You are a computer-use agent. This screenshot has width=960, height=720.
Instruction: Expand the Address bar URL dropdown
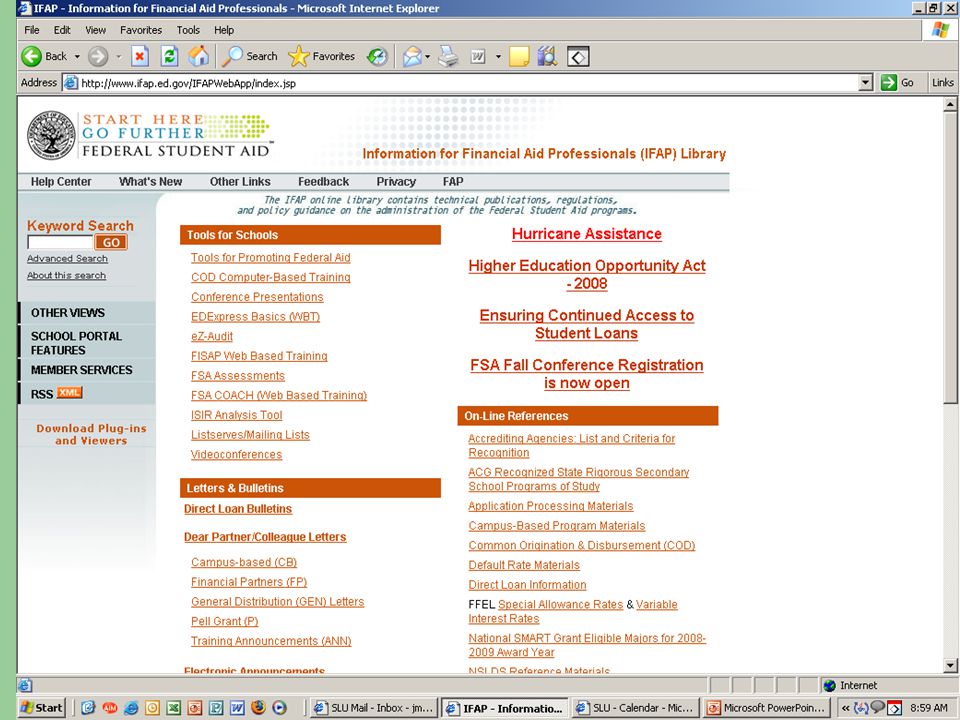click(x=865, y=83)
